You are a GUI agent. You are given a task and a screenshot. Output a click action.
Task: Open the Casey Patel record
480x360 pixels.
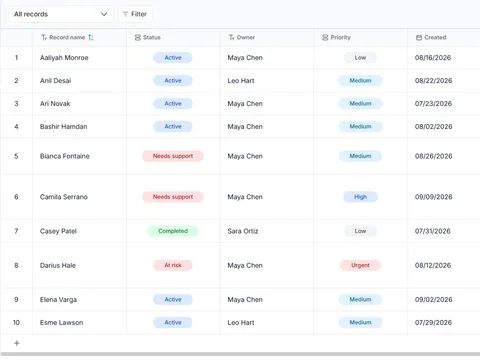(x=58, y=231)
